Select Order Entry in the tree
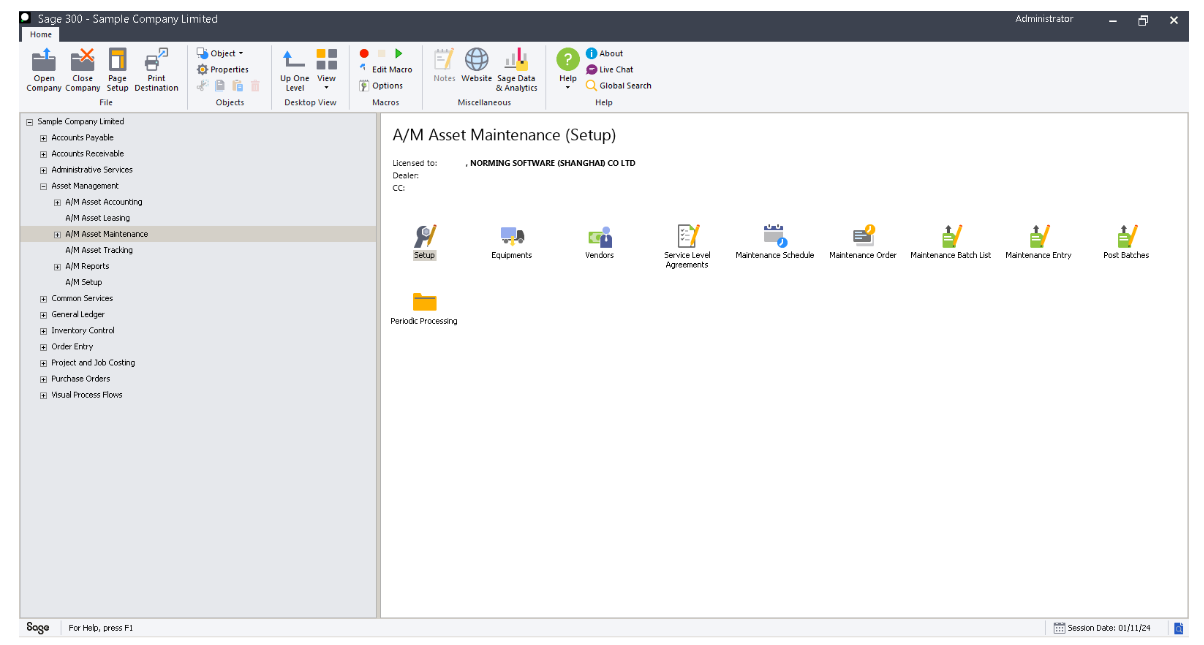 [72, 347]
